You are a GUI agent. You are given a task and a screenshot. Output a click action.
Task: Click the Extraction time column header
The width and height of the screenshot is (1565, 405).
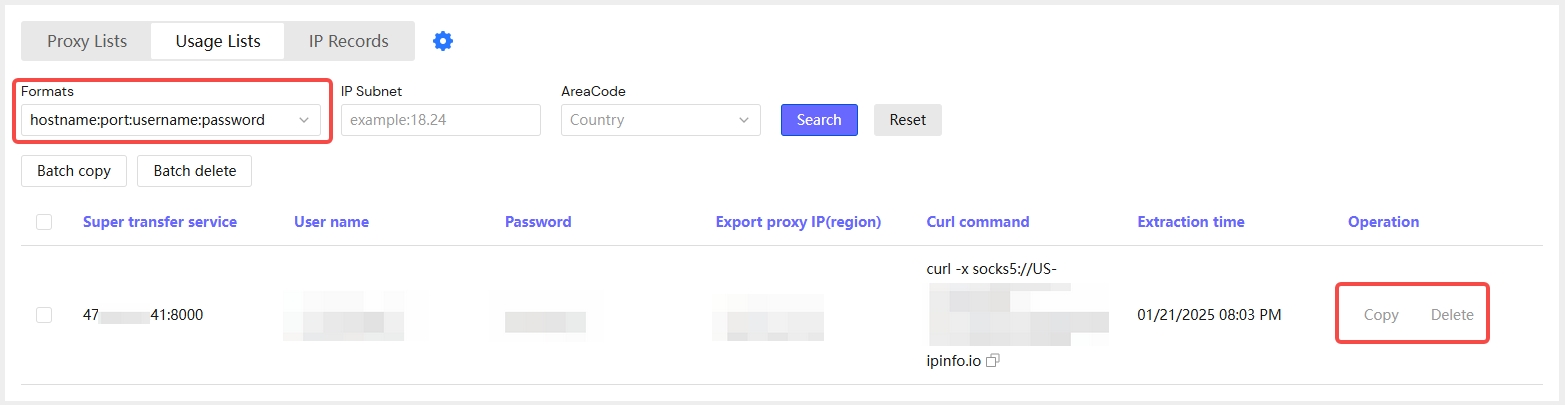[x=1191, y=222]
